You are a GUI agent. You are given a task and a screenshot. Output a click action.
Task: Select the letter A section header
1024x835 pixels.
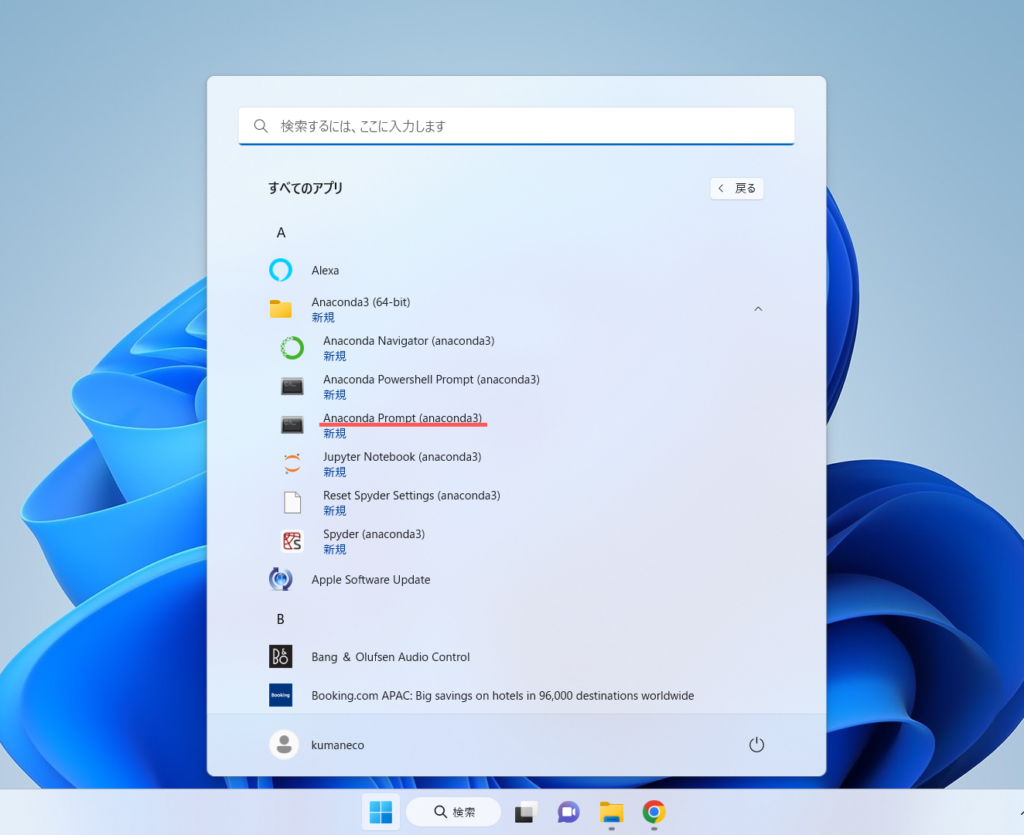281,232
